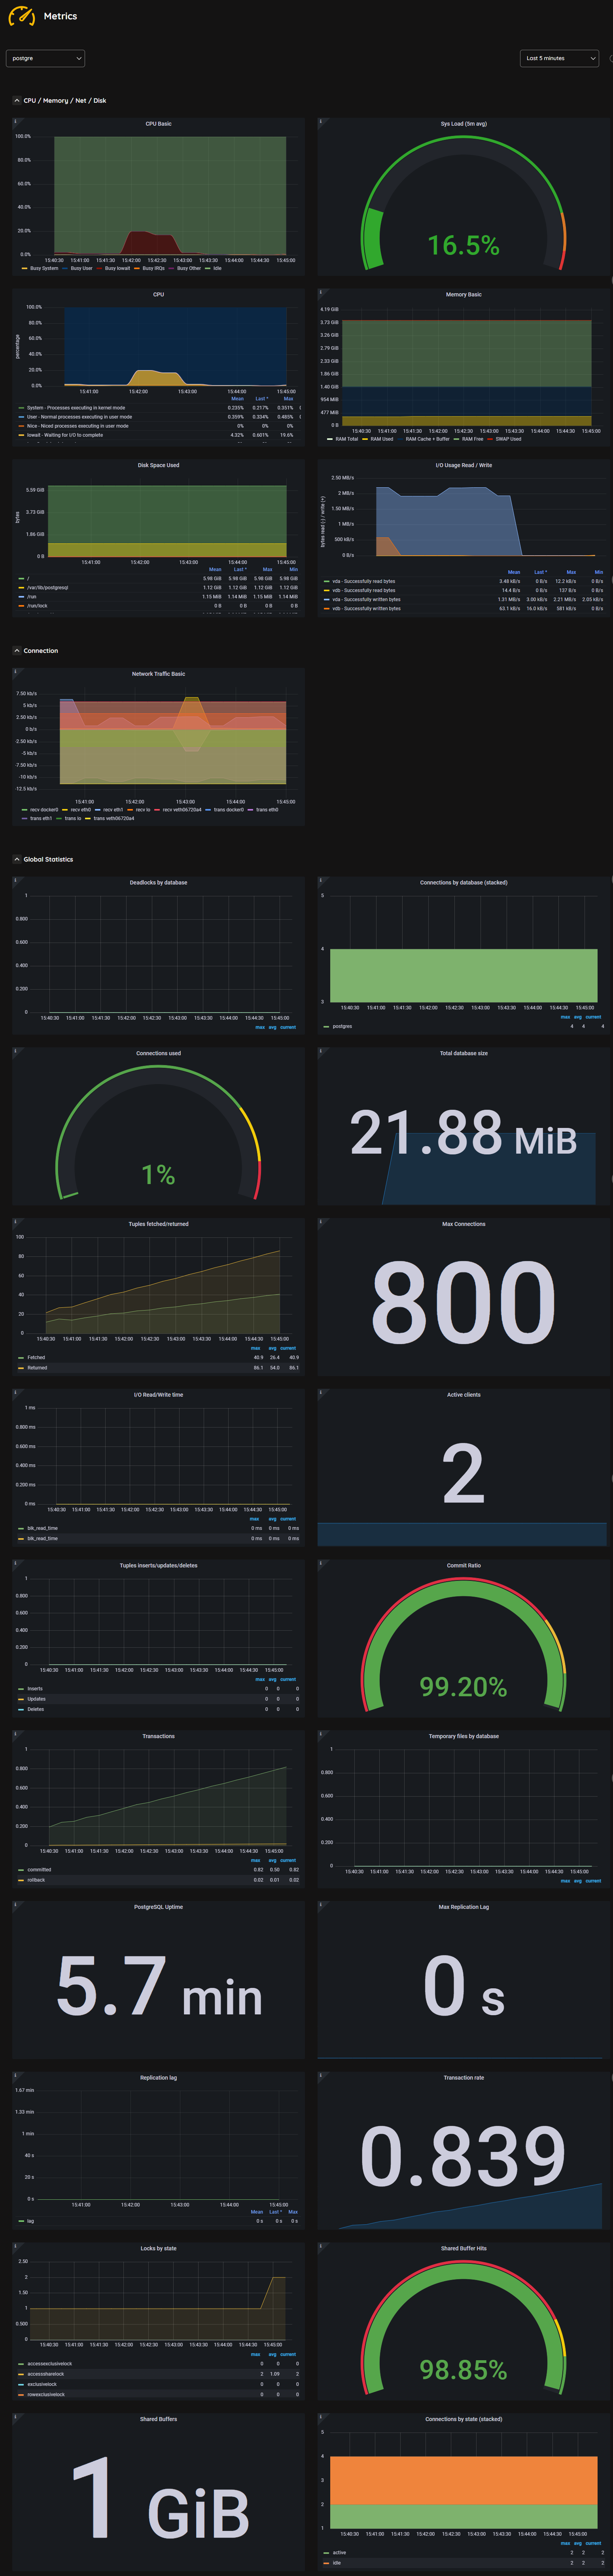Screen dimensions: 613x2576
Task: Open CPU Basic panel title menu
Action: tap(158, 124)
